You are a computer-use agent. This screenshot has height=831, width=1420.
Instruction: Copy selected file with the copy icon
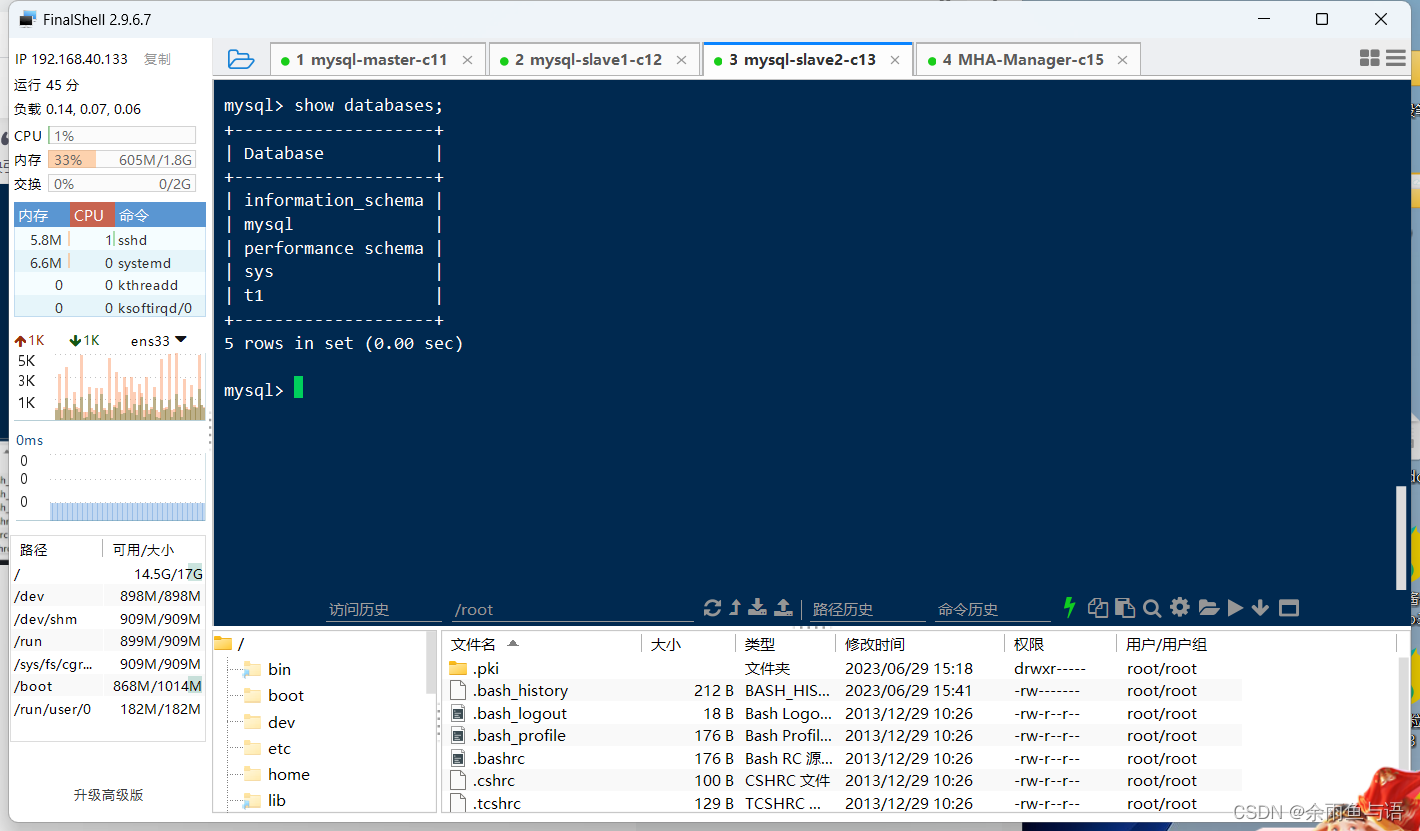[x=1097, y=607]
